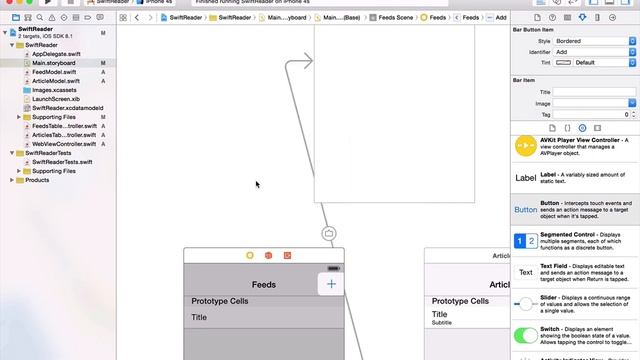Show the Identity inspector

[567, 18]
